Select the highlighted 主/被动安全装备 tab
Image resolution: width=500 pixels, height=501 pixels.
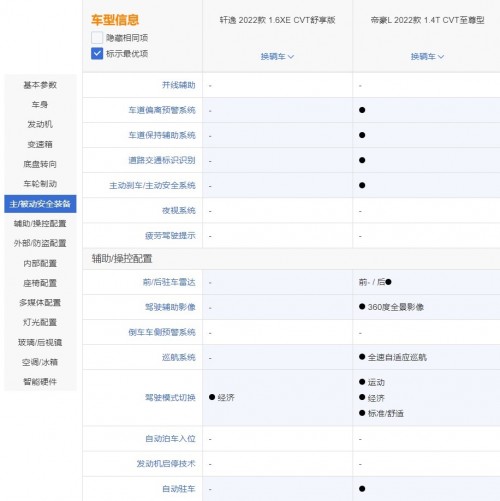click(x=40, y=204)
